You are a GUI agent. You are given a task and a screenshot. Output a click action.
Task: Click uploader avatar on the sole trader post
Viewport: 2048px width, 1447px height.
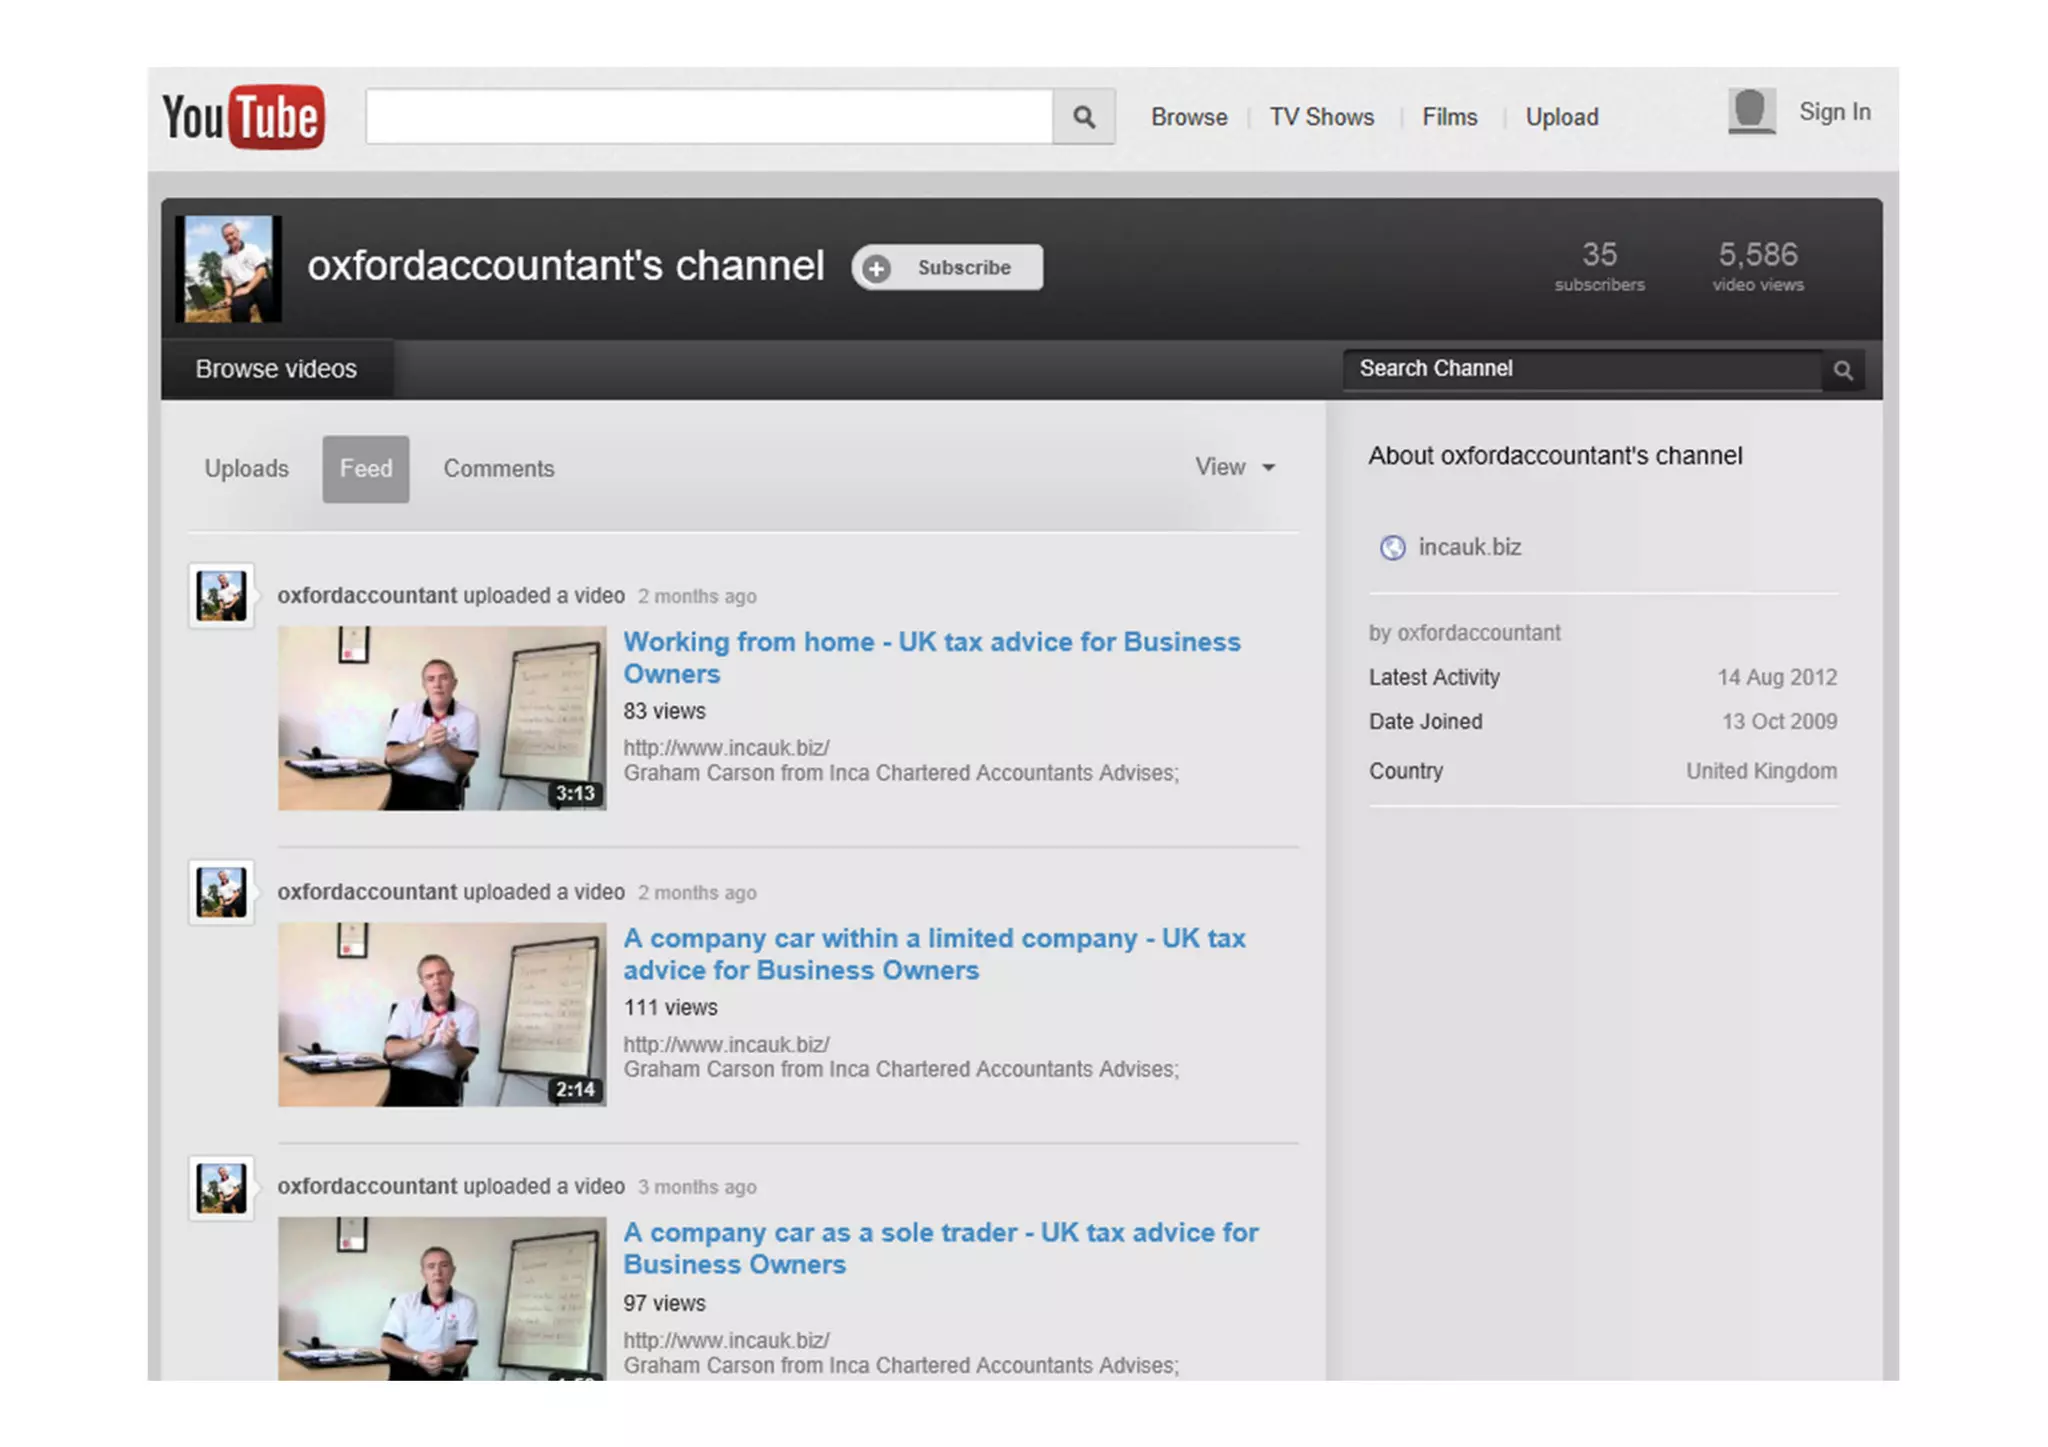tap(221, 1188)
